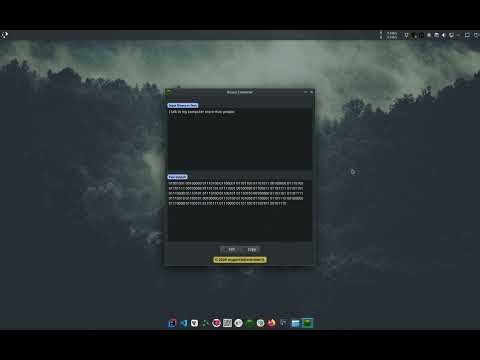
Task: Click inside the input text area
Action: tap(240, 139)
